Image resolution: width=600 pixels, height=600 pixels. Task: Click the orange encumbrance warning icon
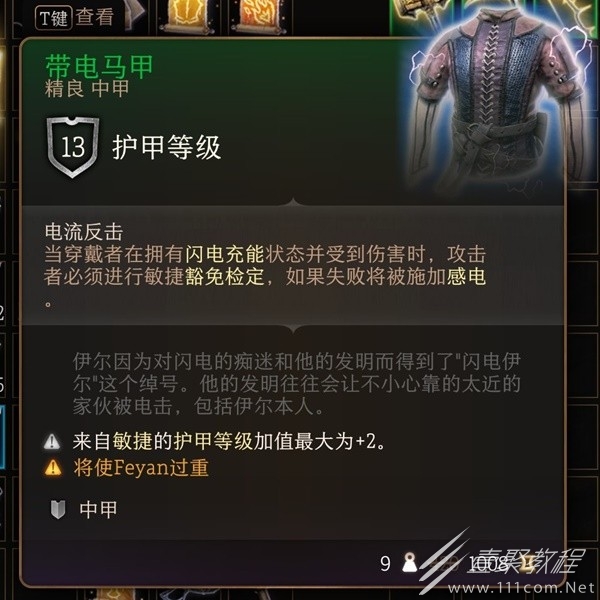click(x=53, y=467)
